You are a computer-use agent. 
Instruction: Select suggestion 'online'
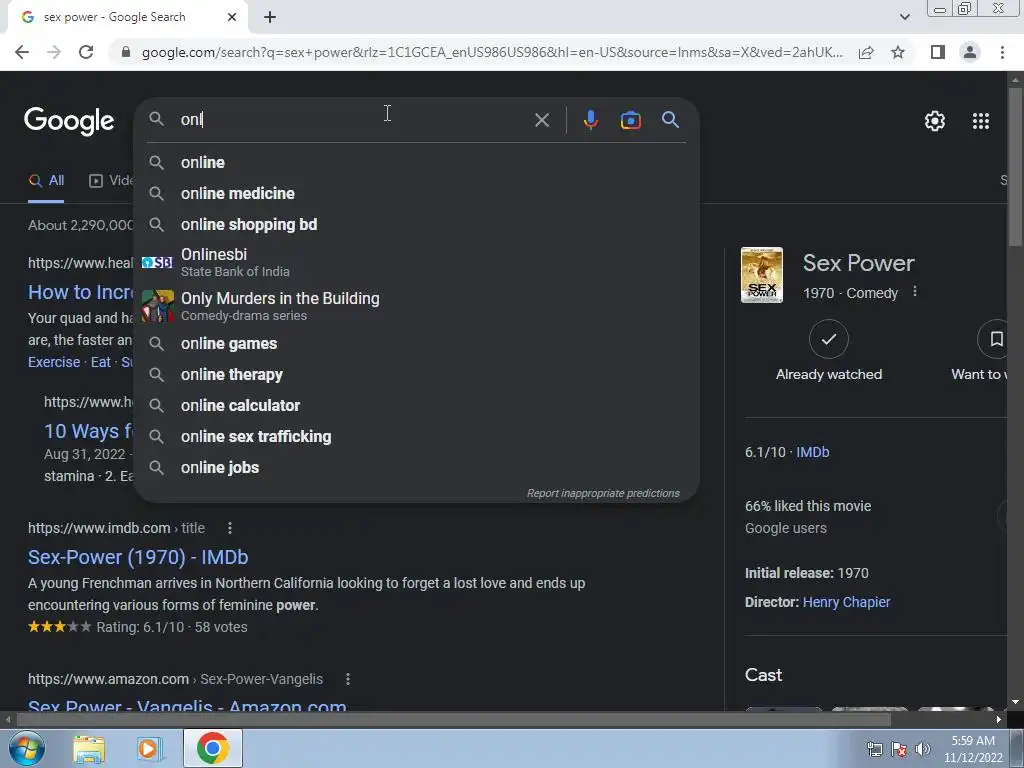click(x=416, y=163)
